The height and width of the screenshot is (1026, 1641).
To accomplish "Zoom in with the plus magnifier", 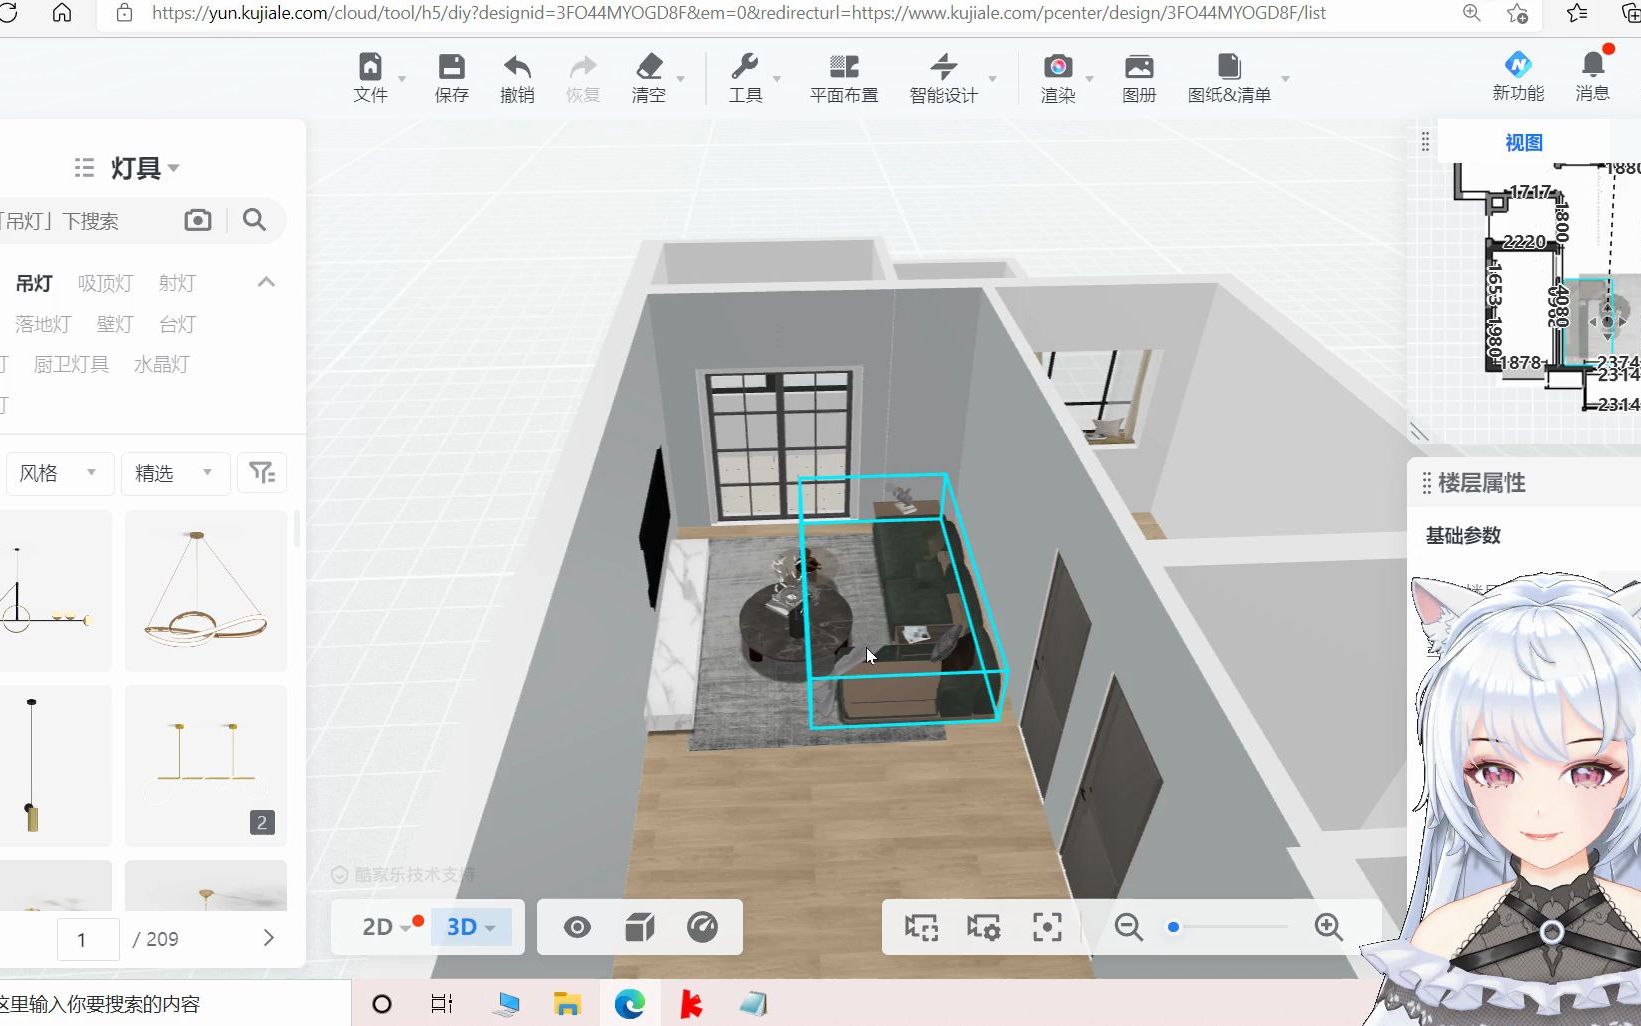I will pos(1329,927).
